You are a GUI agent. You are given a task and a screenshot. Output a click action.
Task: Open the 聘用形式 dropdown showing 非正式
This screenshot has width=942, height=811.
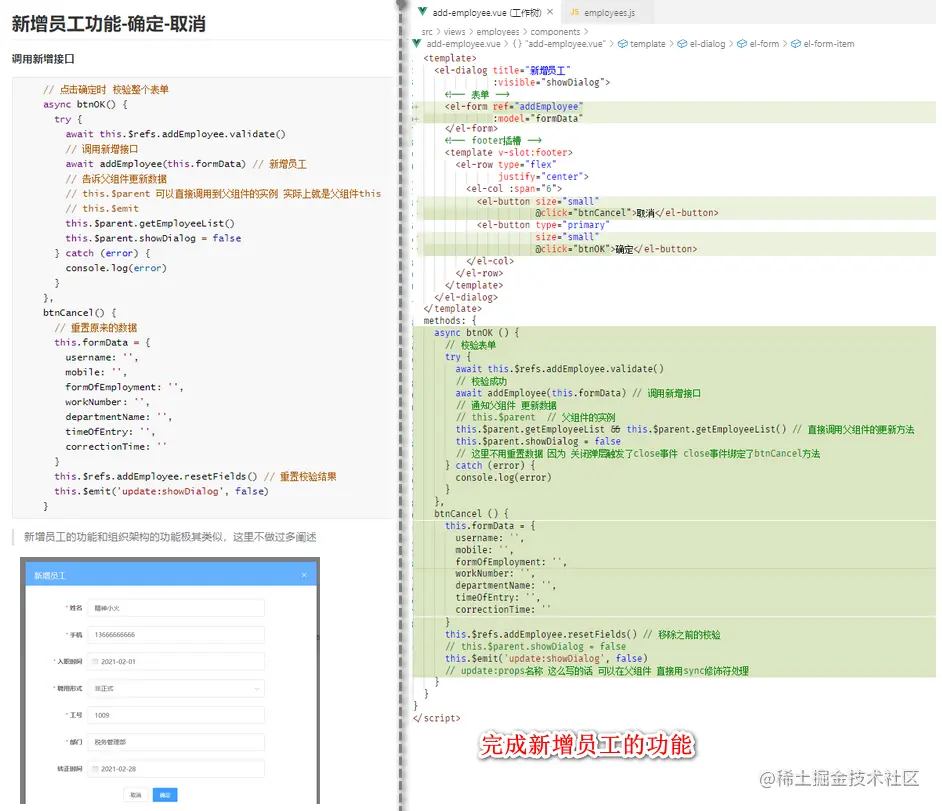[x=175, y=688]
